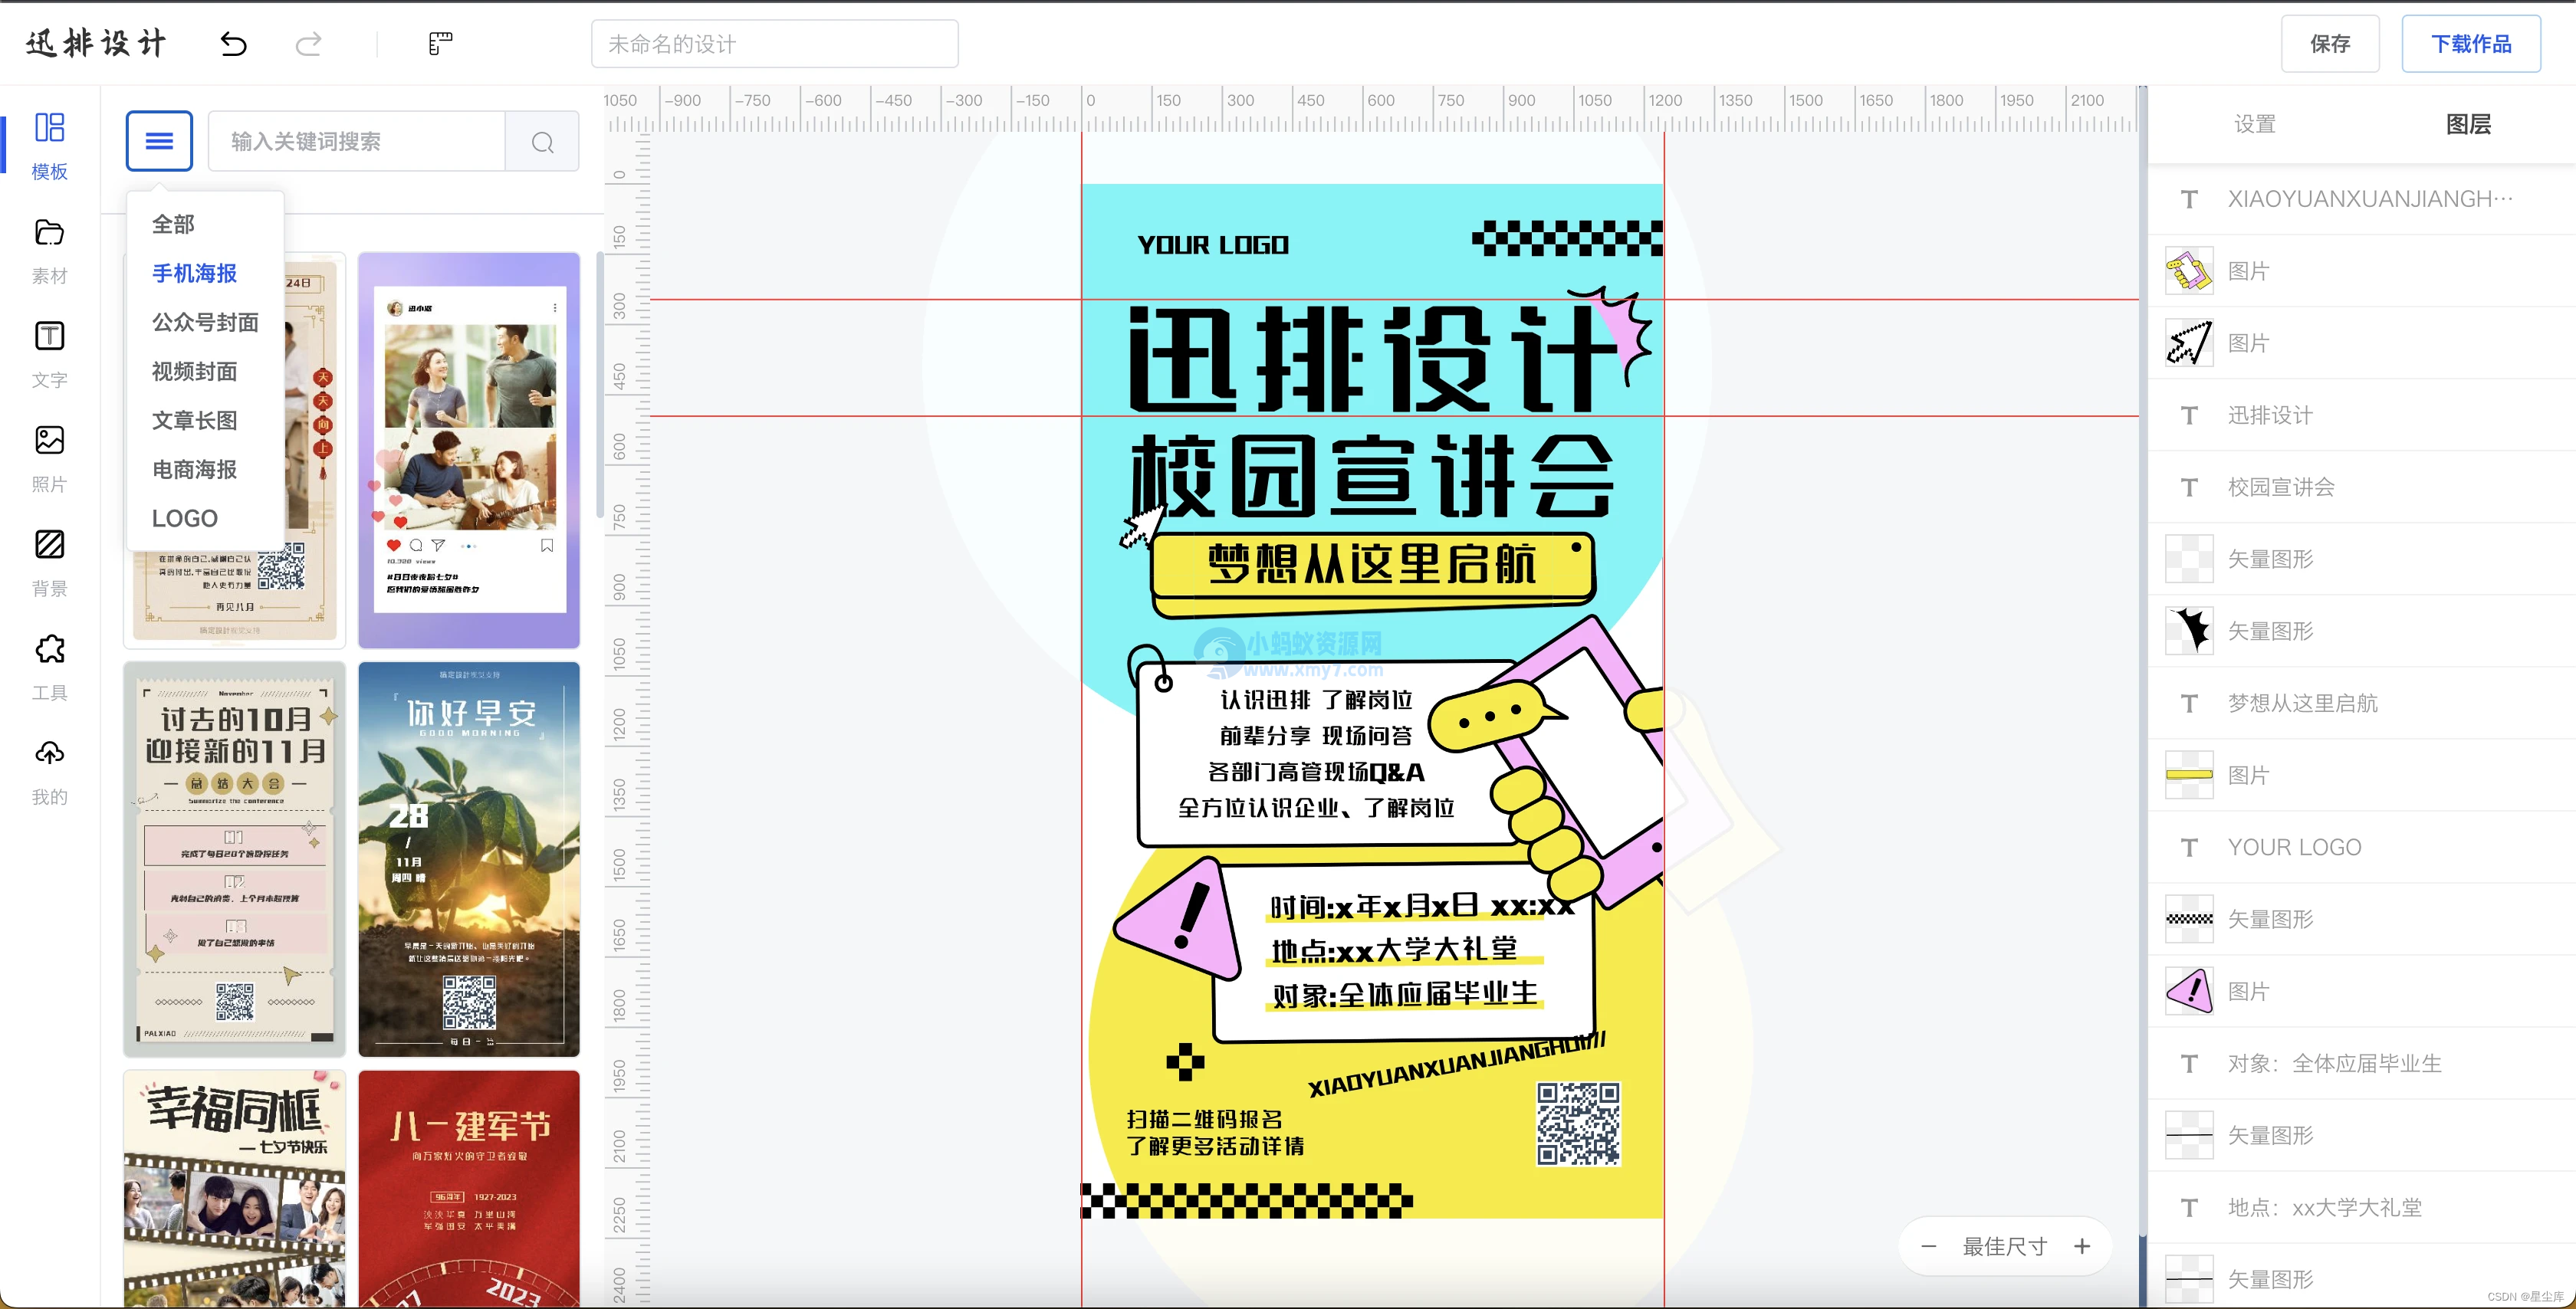
Task: Select 公众号封面 from category list
Action: (x=205, y=322)
